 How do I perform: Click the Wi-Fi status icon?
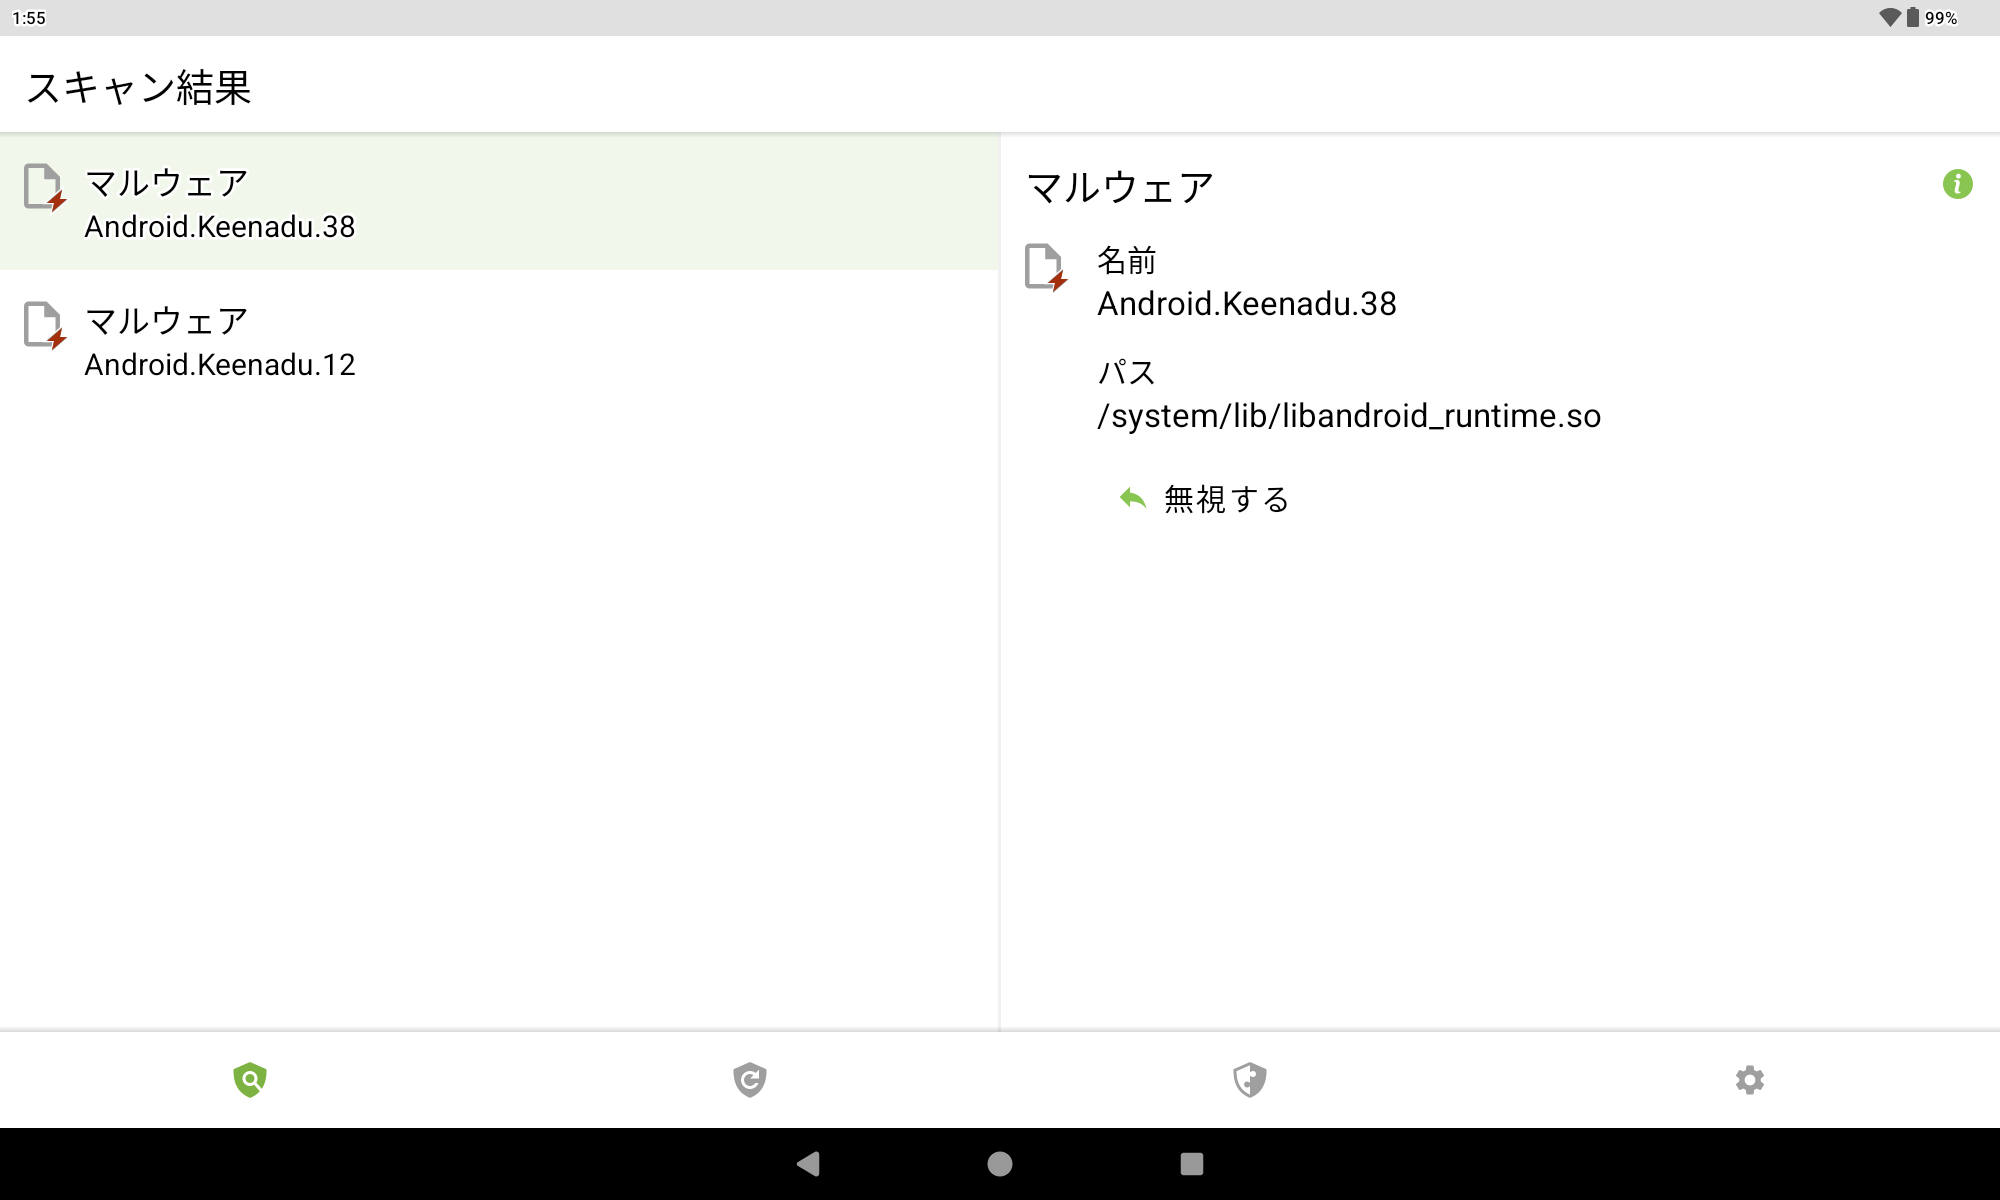coord(1888,17)
